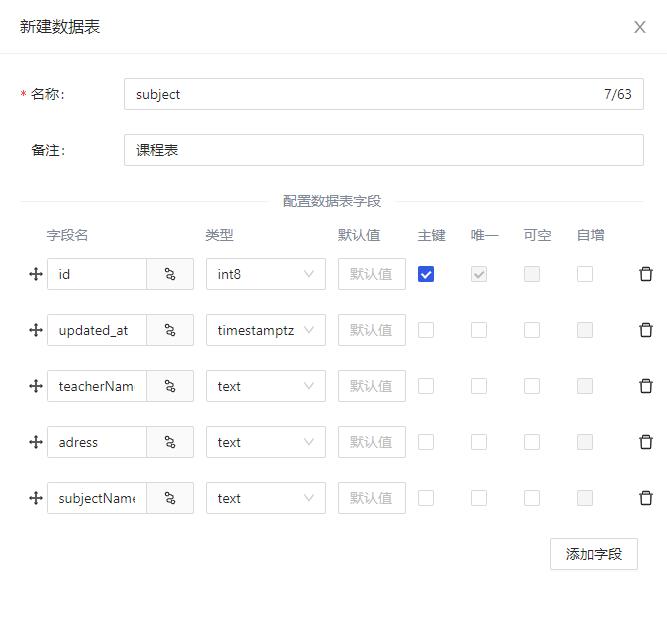Focus the 名称 input containing subject
Image resolution: width=667 pixels, height=620 pixels.
(384, 94)
